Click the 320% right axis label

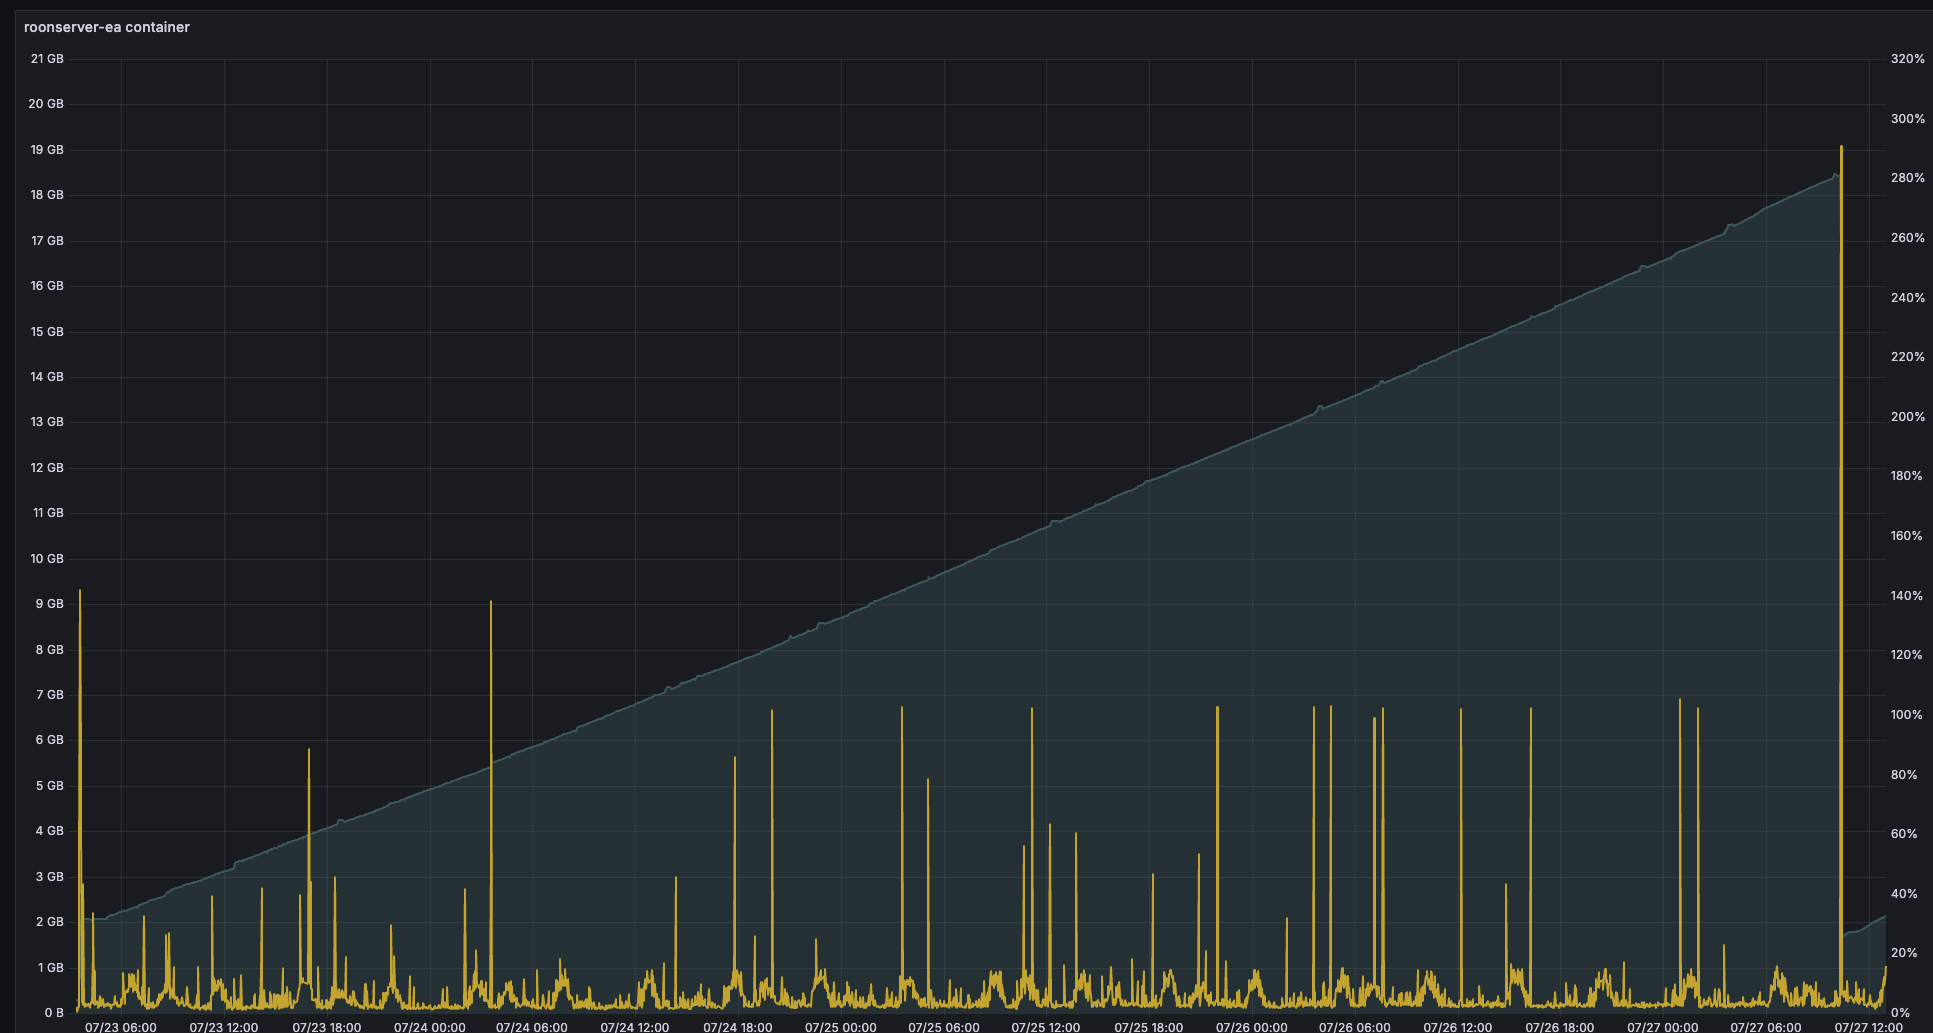[x=1907, y=59]
